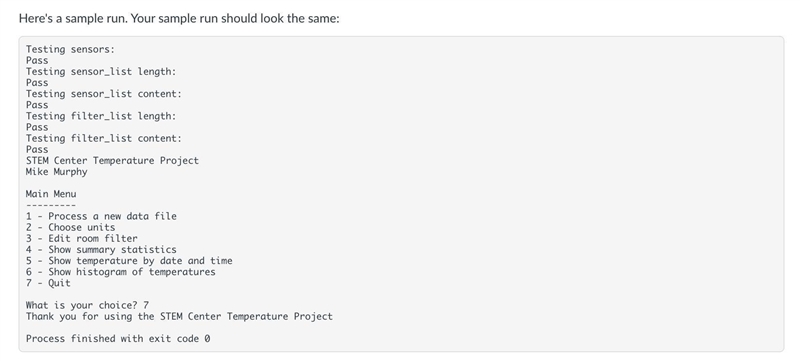Click the 'Main Menu' heading text
The image size is (800, 361).
point(51,194)
